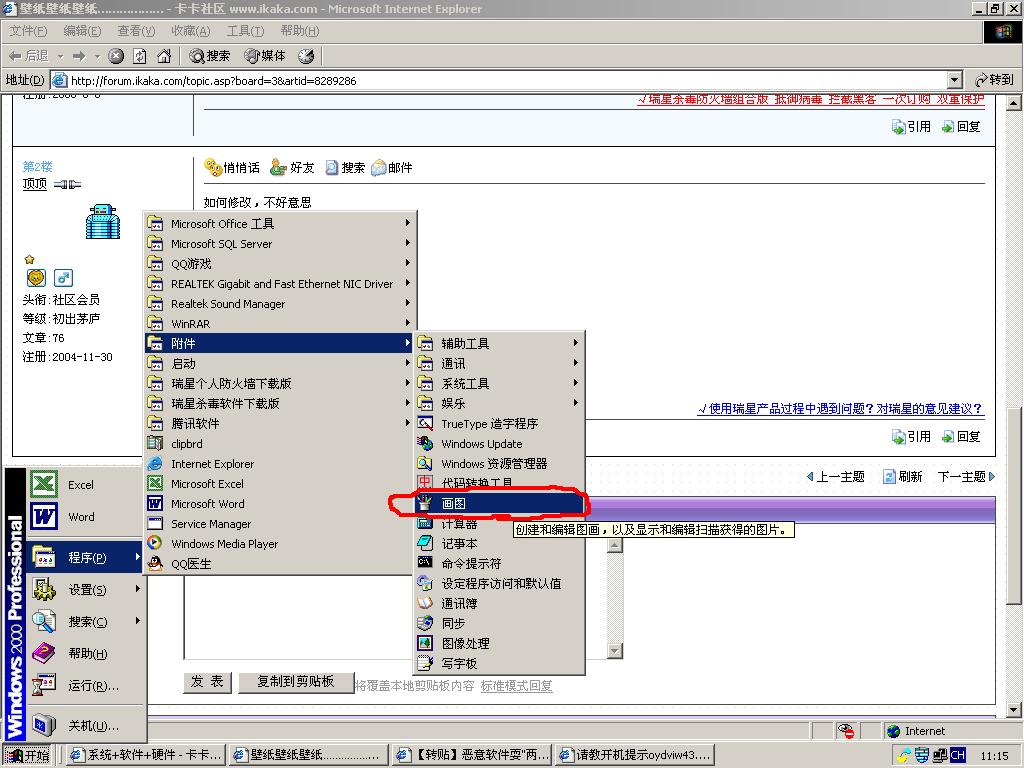Open the 搜索 toolbar button in IE

pyautogui.click(x=210, y=56)
